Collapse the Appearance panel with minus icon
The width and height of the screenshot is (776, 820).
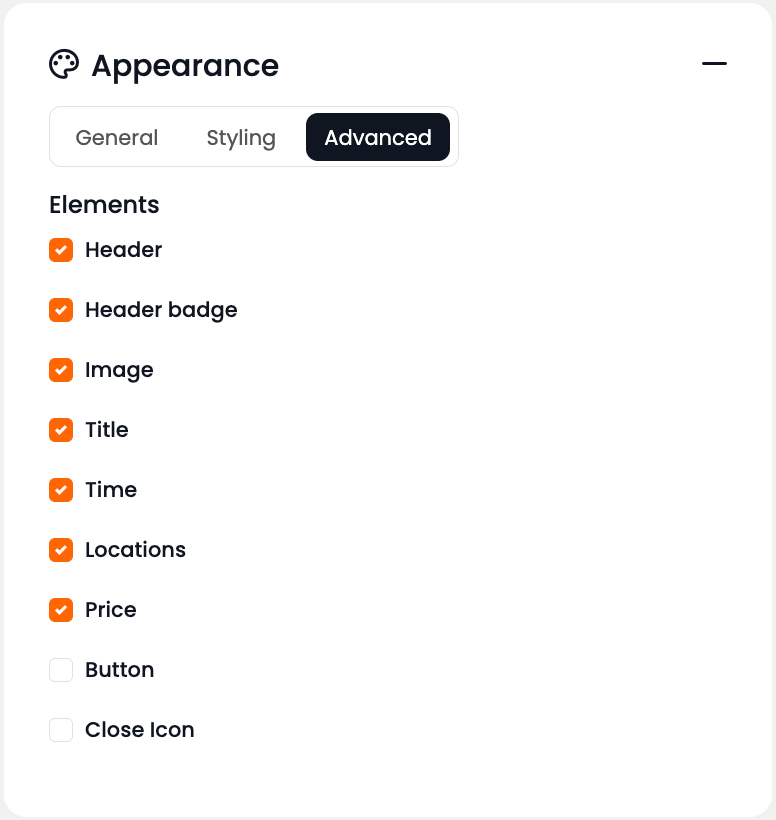click(x=714, y=64)
